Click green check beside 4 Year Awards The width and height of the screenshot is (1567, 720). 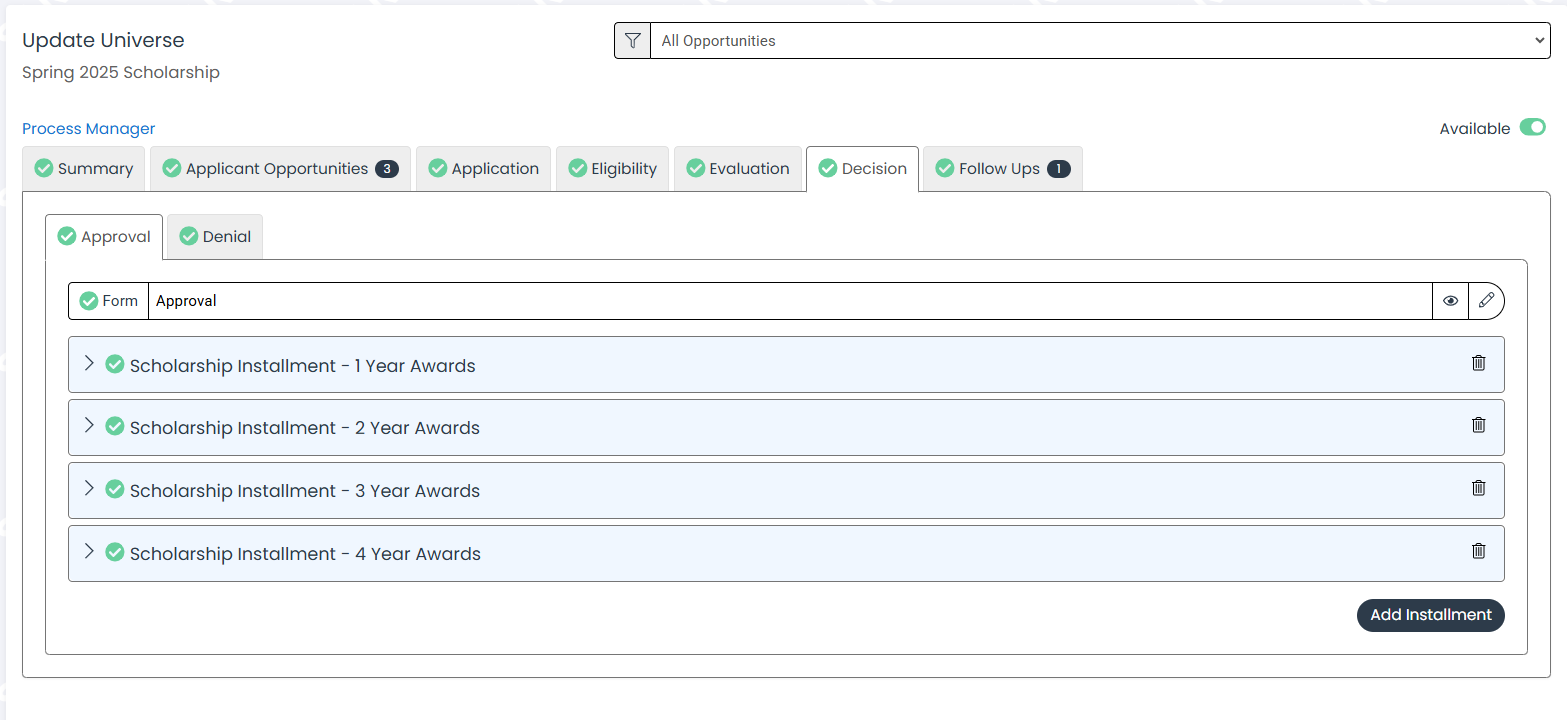[x=115, y=552]
